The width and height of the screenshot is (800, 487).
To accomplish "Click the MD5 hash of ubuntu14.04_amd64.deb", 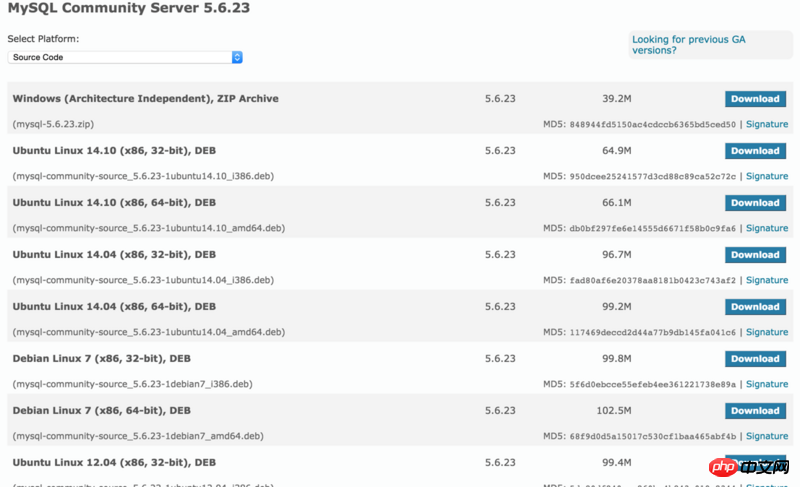I will 653,332.
